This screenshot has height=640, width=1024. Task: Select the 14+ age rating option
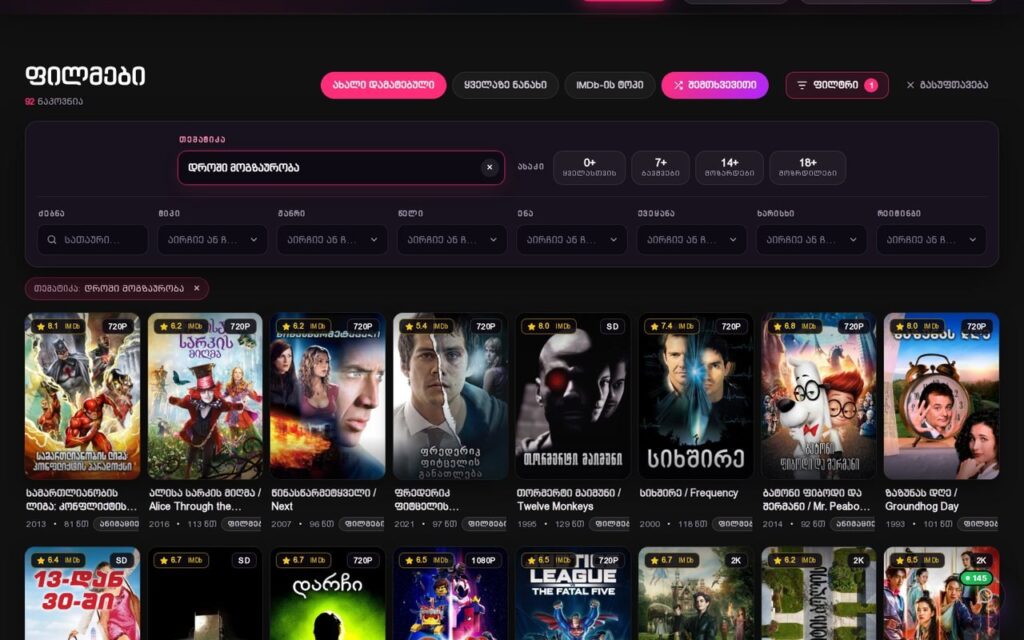(729, 168)
